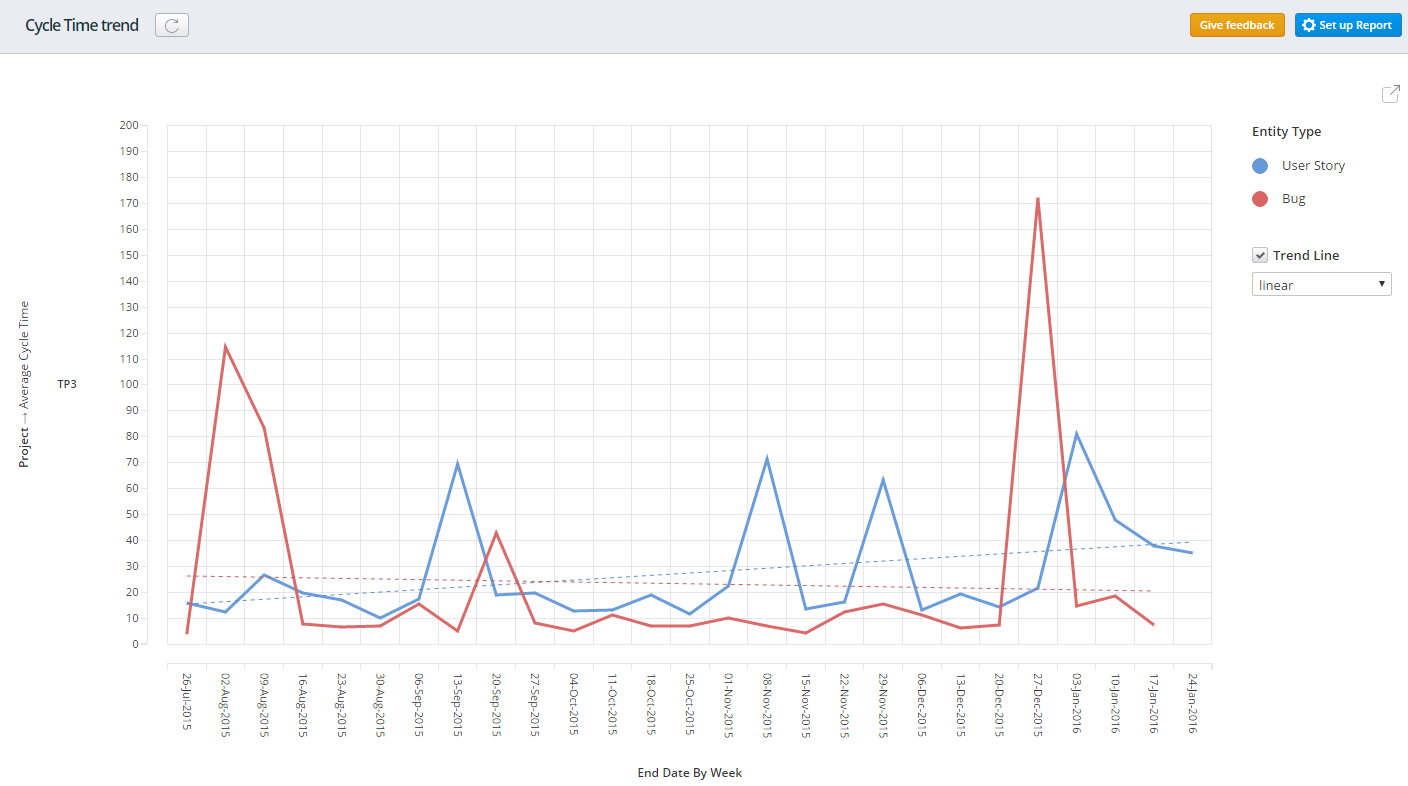Open the linear trend type dropdown
This screenshot has height=786, width=1408.
1321,284
